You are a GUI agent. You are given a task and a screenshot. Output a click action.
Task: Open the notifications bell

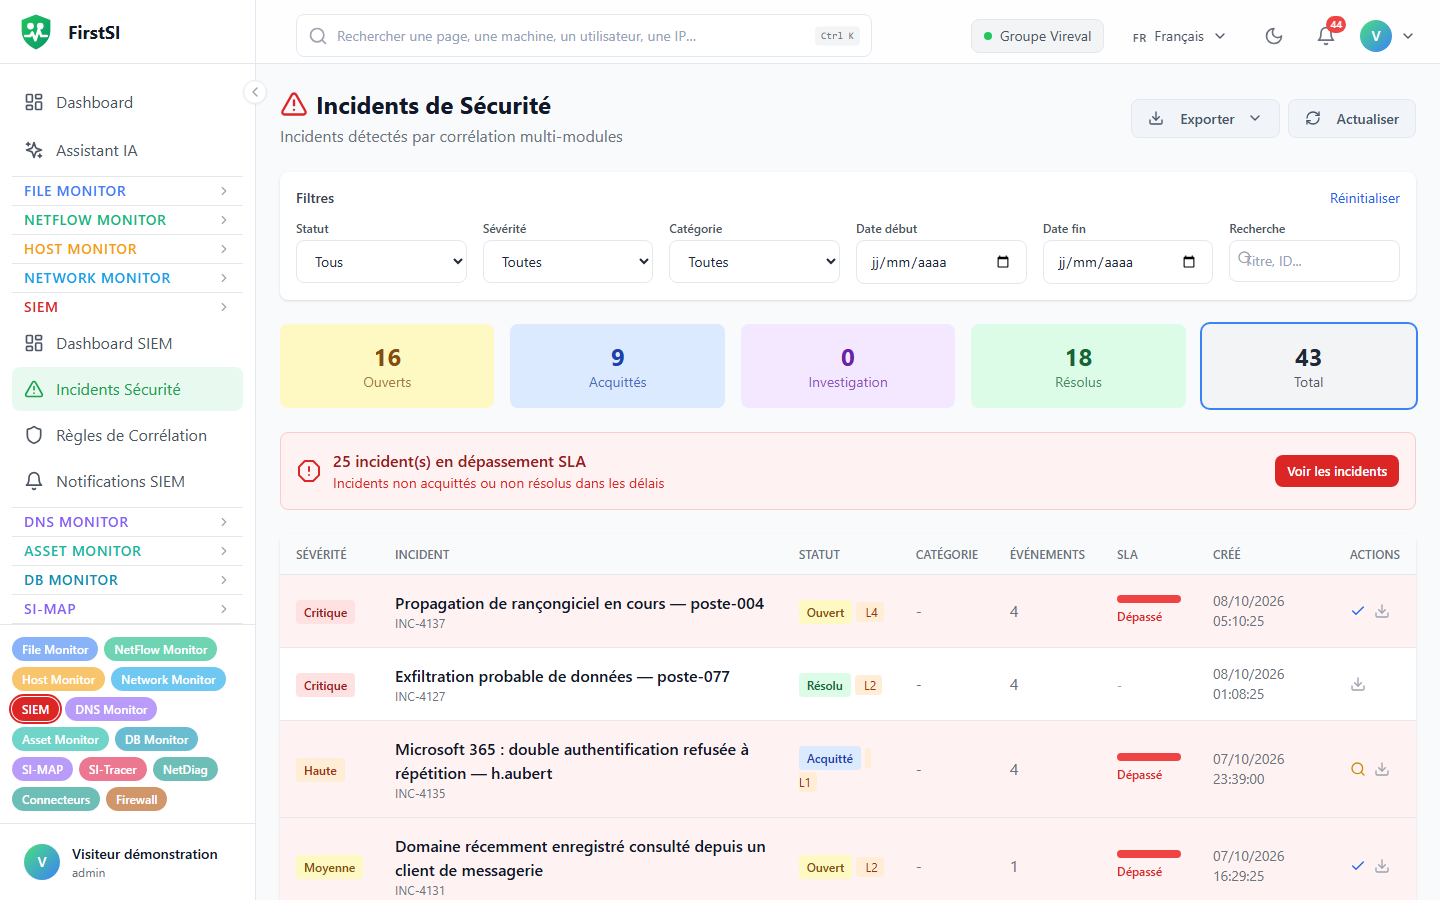1326,36
